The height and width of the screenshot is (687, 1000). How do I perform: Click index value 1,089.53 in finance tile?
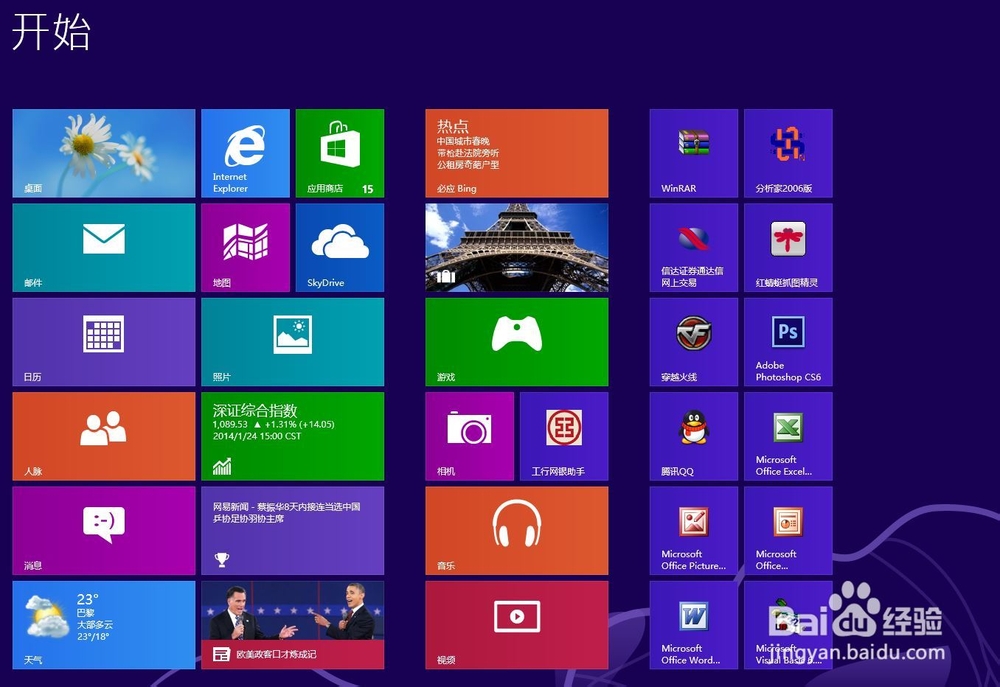(x=230, y=424)
